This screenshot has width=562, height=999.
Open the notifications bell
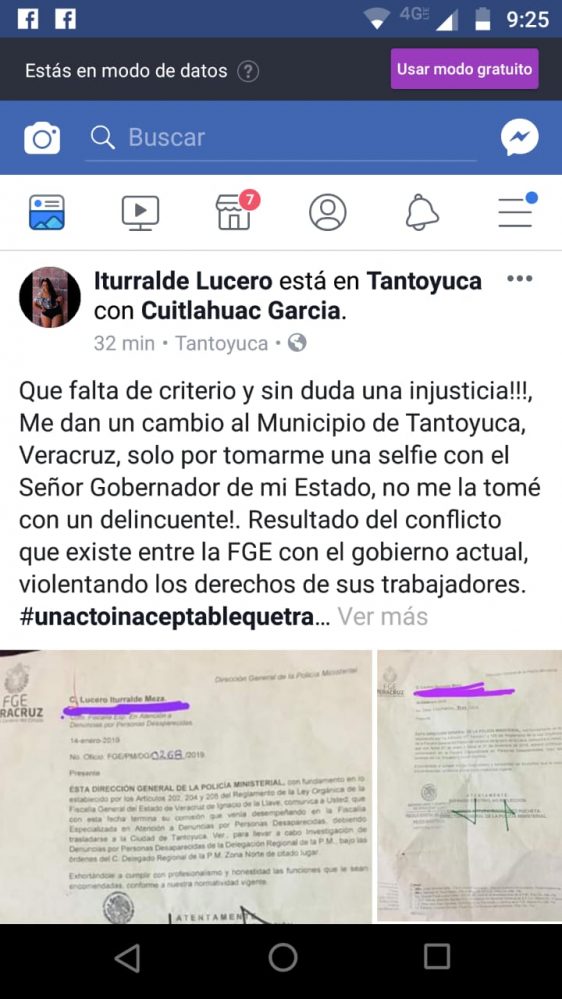422,212
